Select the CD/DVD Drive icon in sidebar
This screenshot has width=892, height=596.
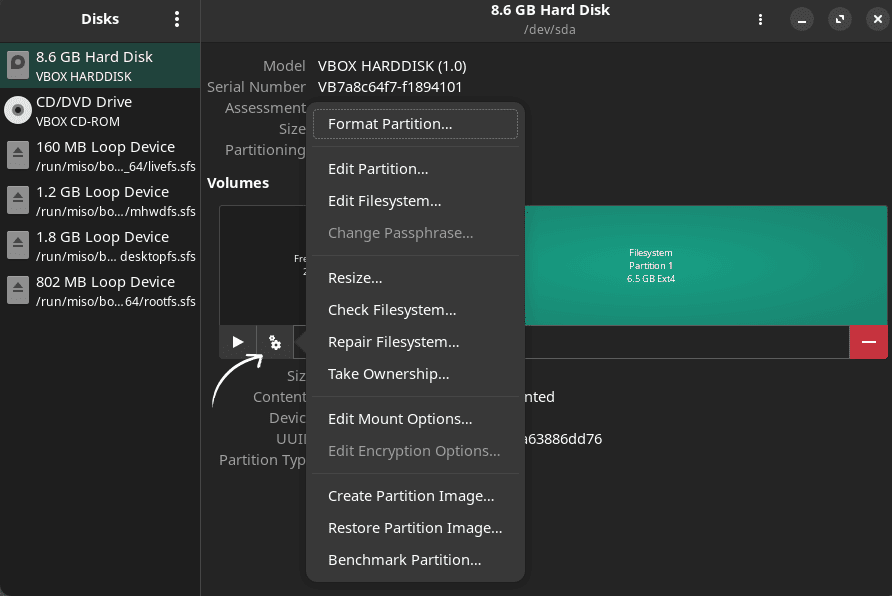[16, 110]
